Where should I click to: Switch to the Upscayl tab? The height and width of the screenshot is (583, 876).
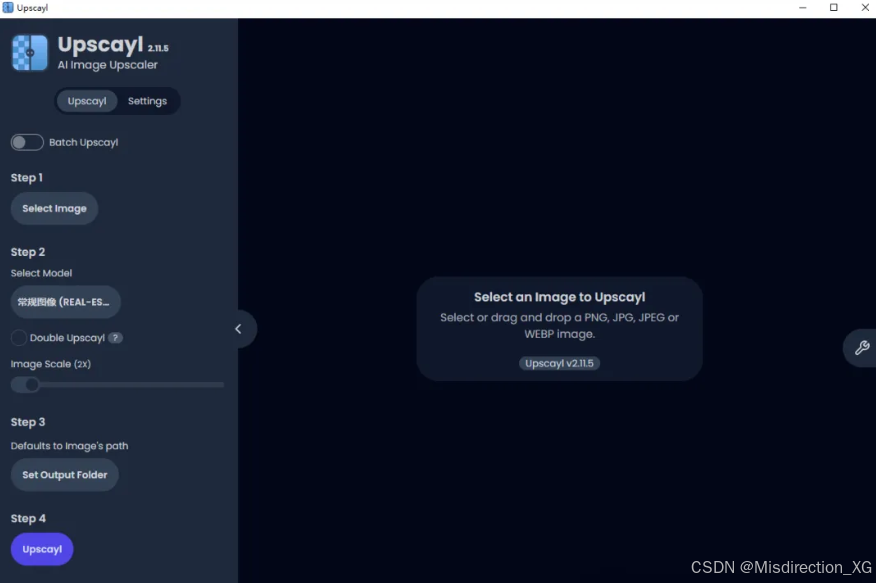point(87,101)
